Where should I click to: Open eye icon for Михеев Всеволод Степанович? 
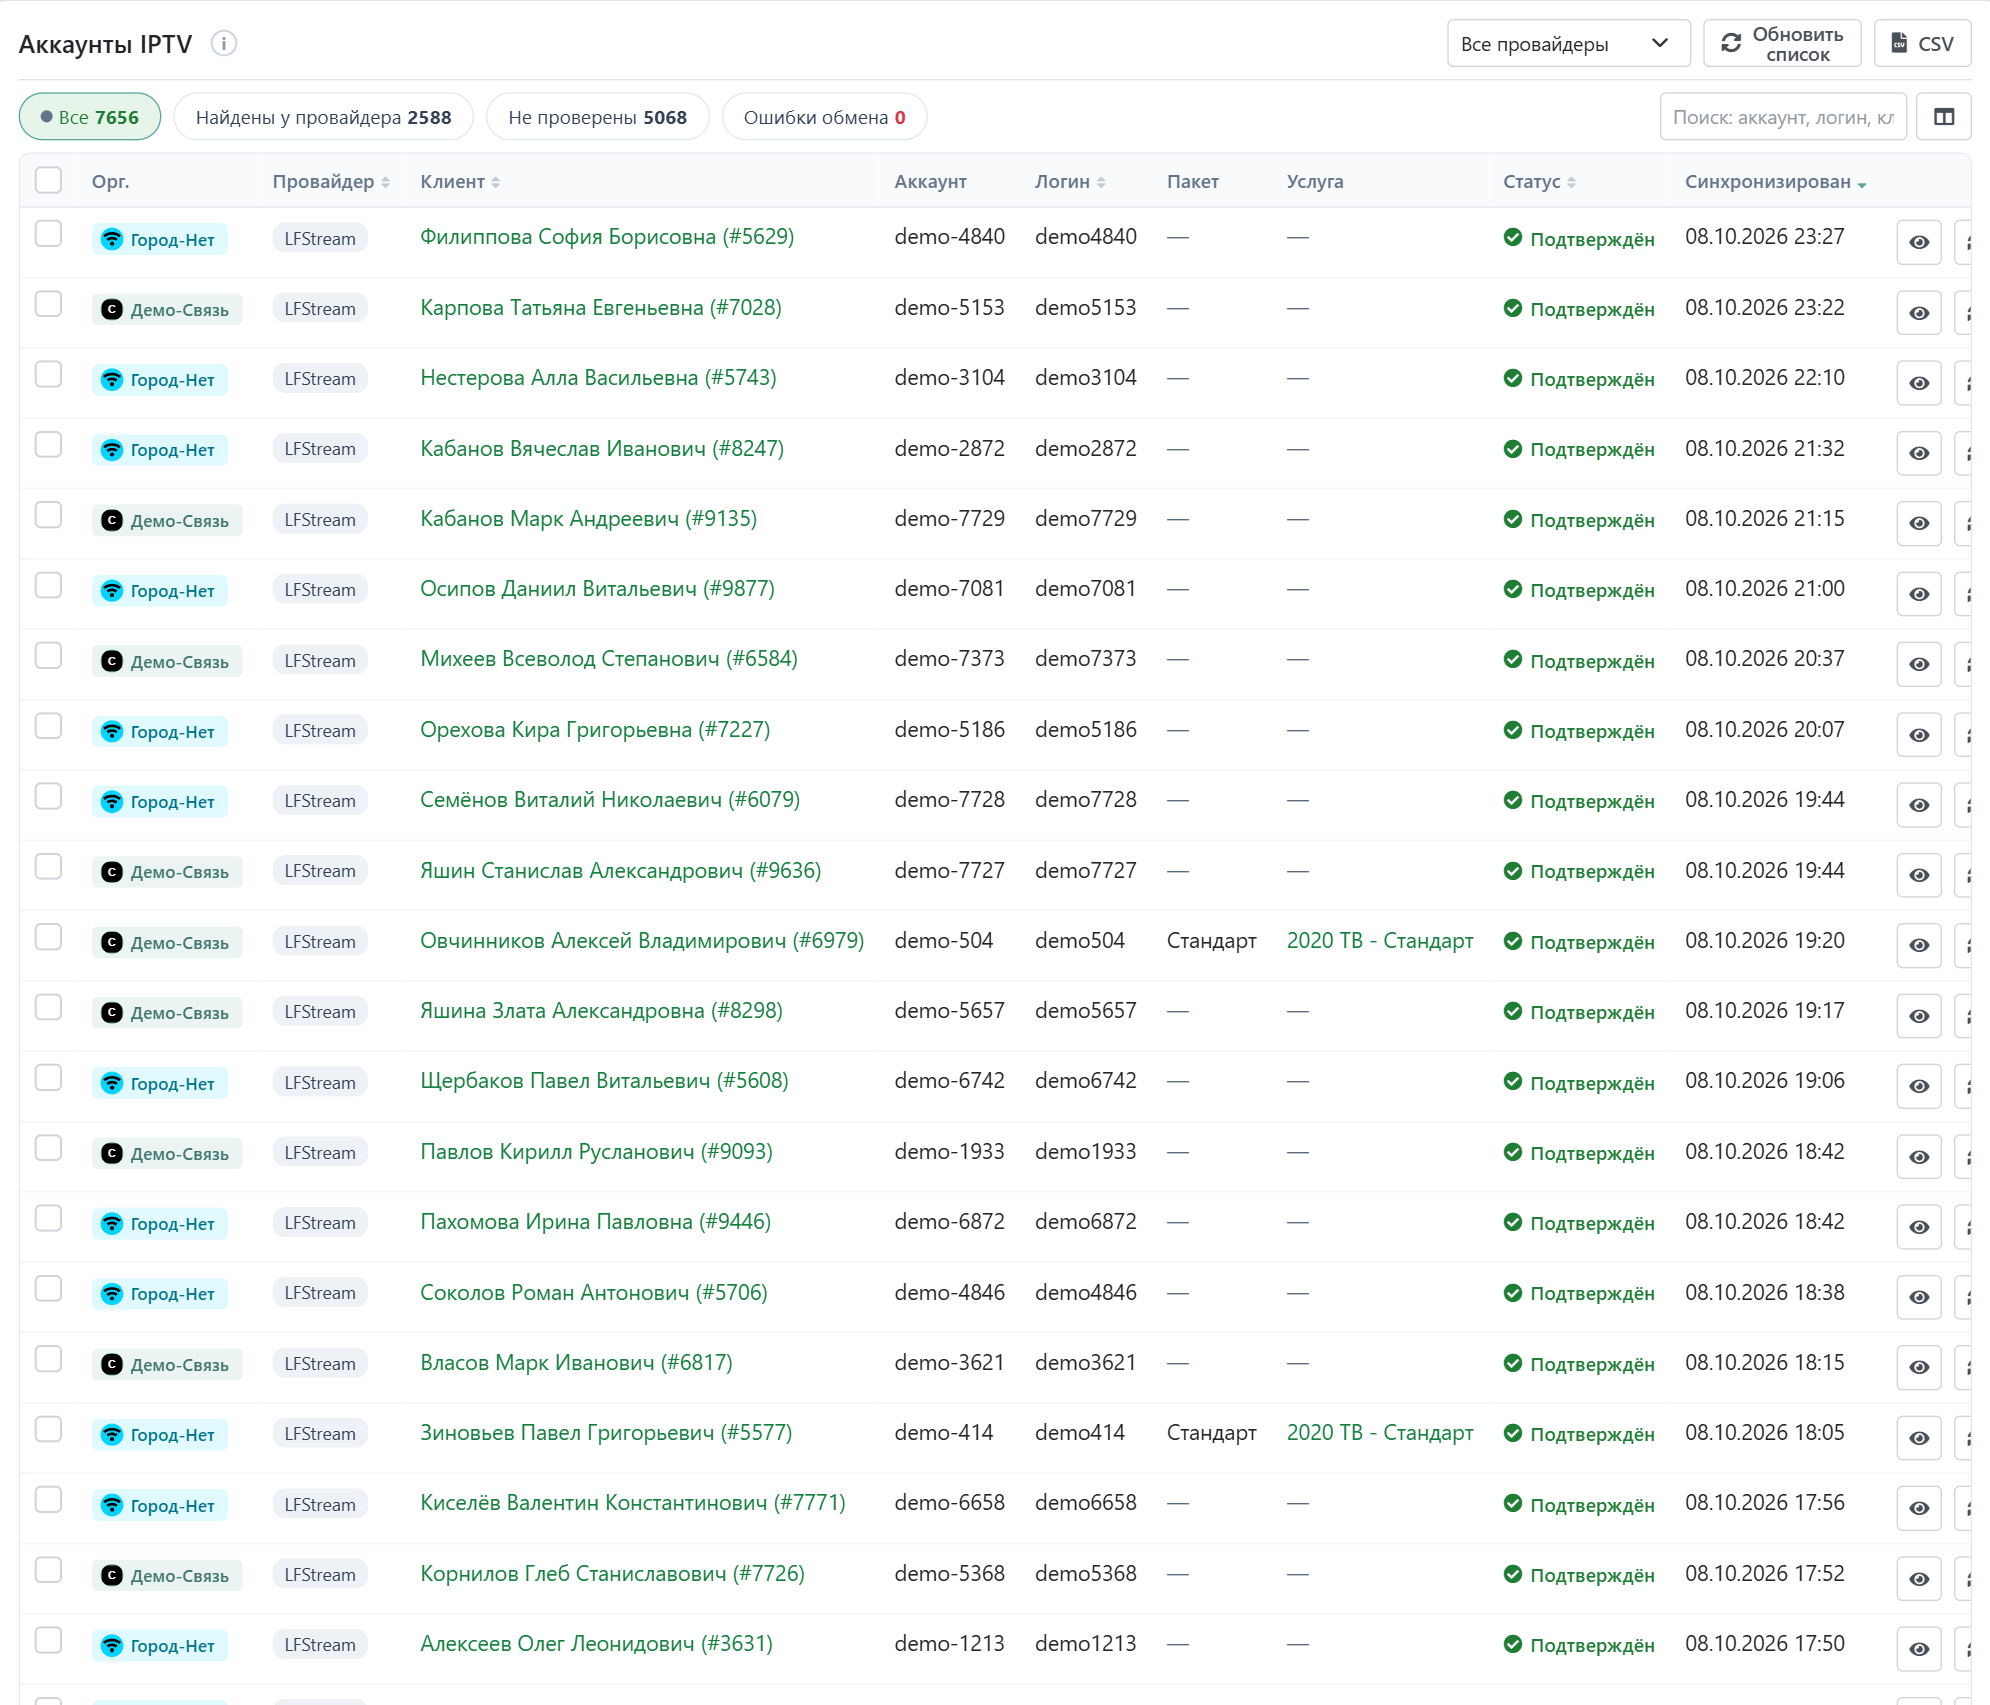1918,664
